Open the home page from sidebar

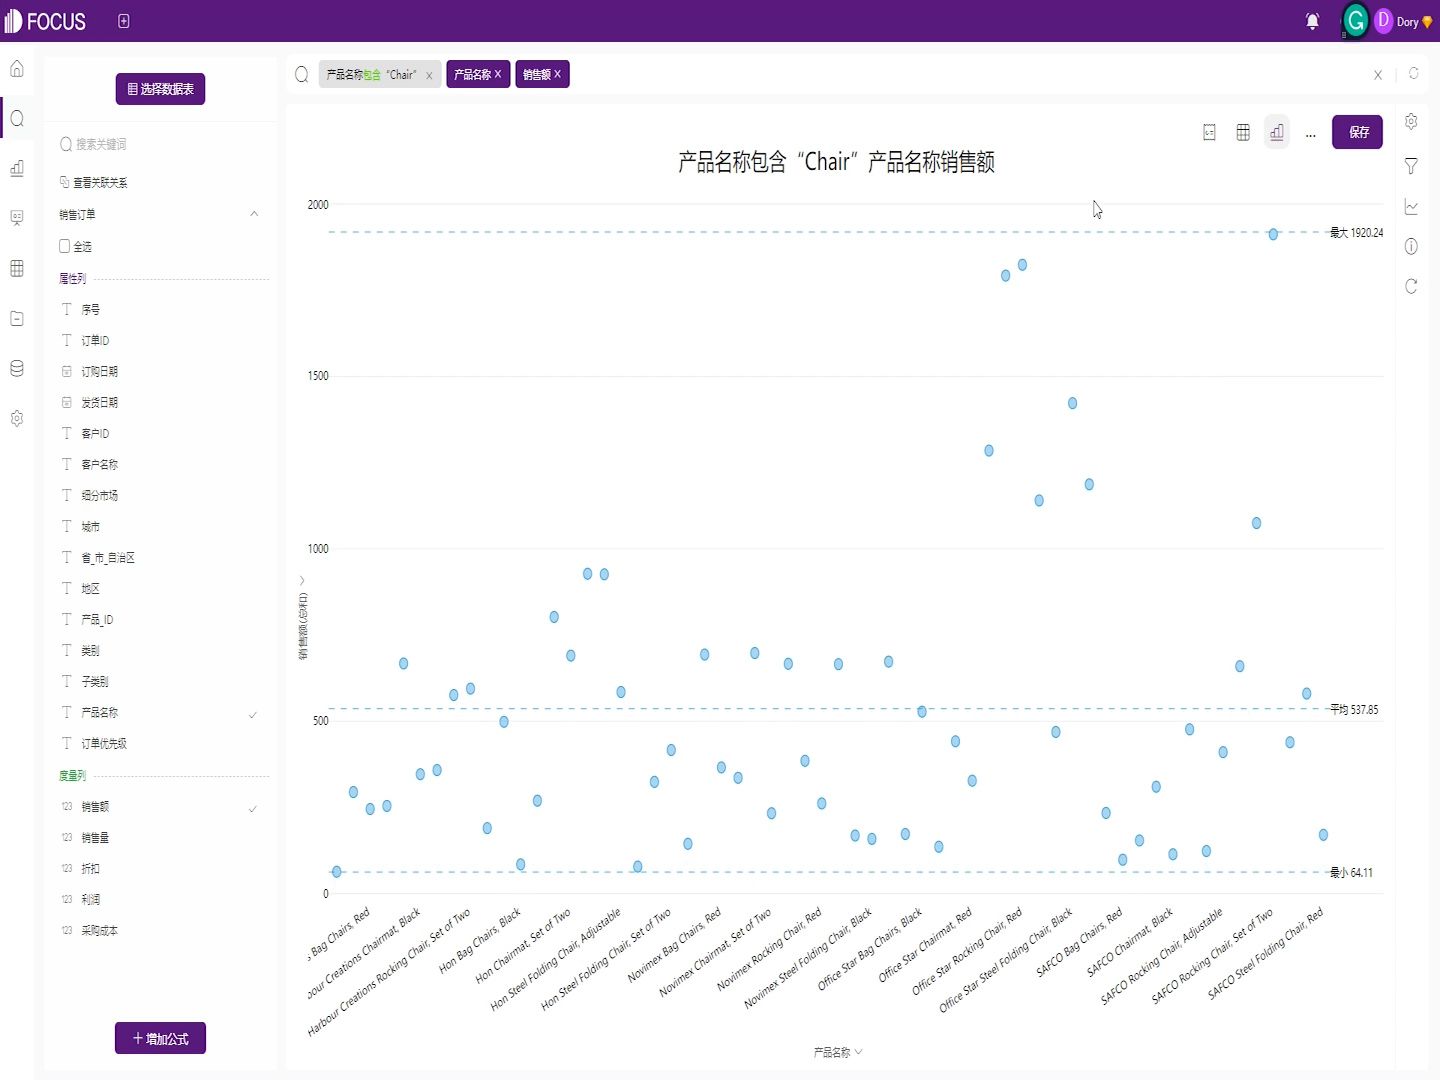tap(17, 69)
